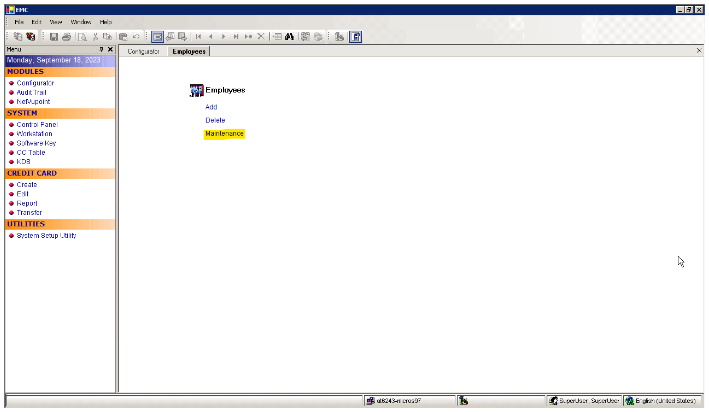The width and height of the screenshot is (709, 412).
Task: Click the person icon in the empty status bar pane
Action: (x=463, y=401)
